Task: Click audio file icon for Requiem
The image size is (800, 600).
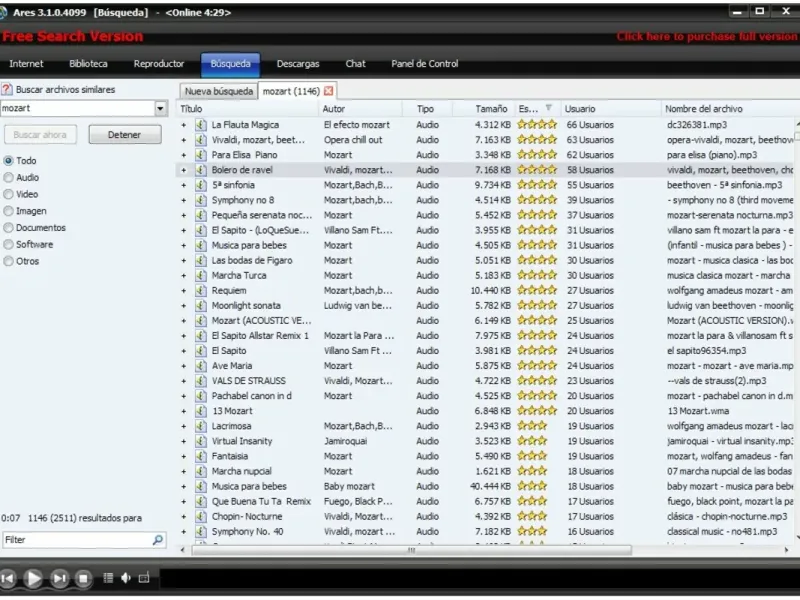Action: pos(201,290)
